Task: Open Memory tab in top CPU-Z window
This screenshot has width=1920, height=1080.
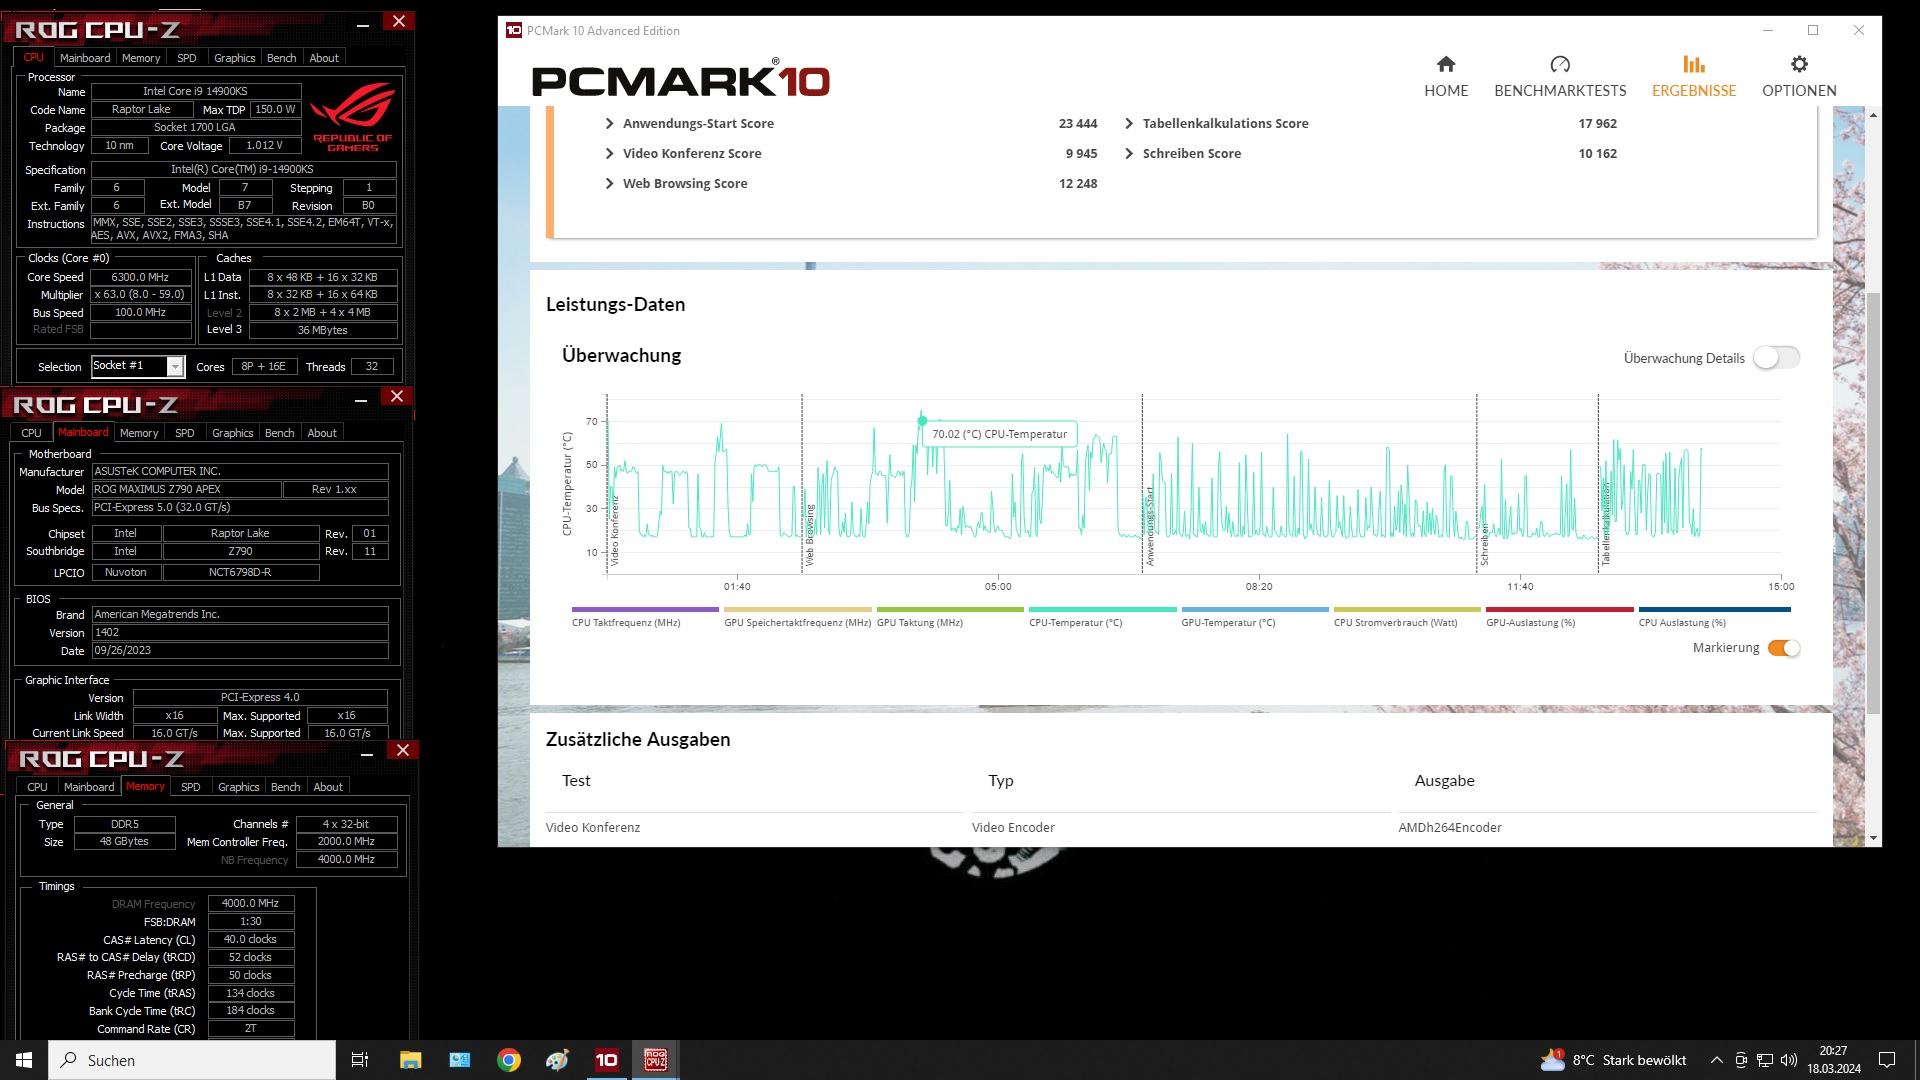Action: 141,58
